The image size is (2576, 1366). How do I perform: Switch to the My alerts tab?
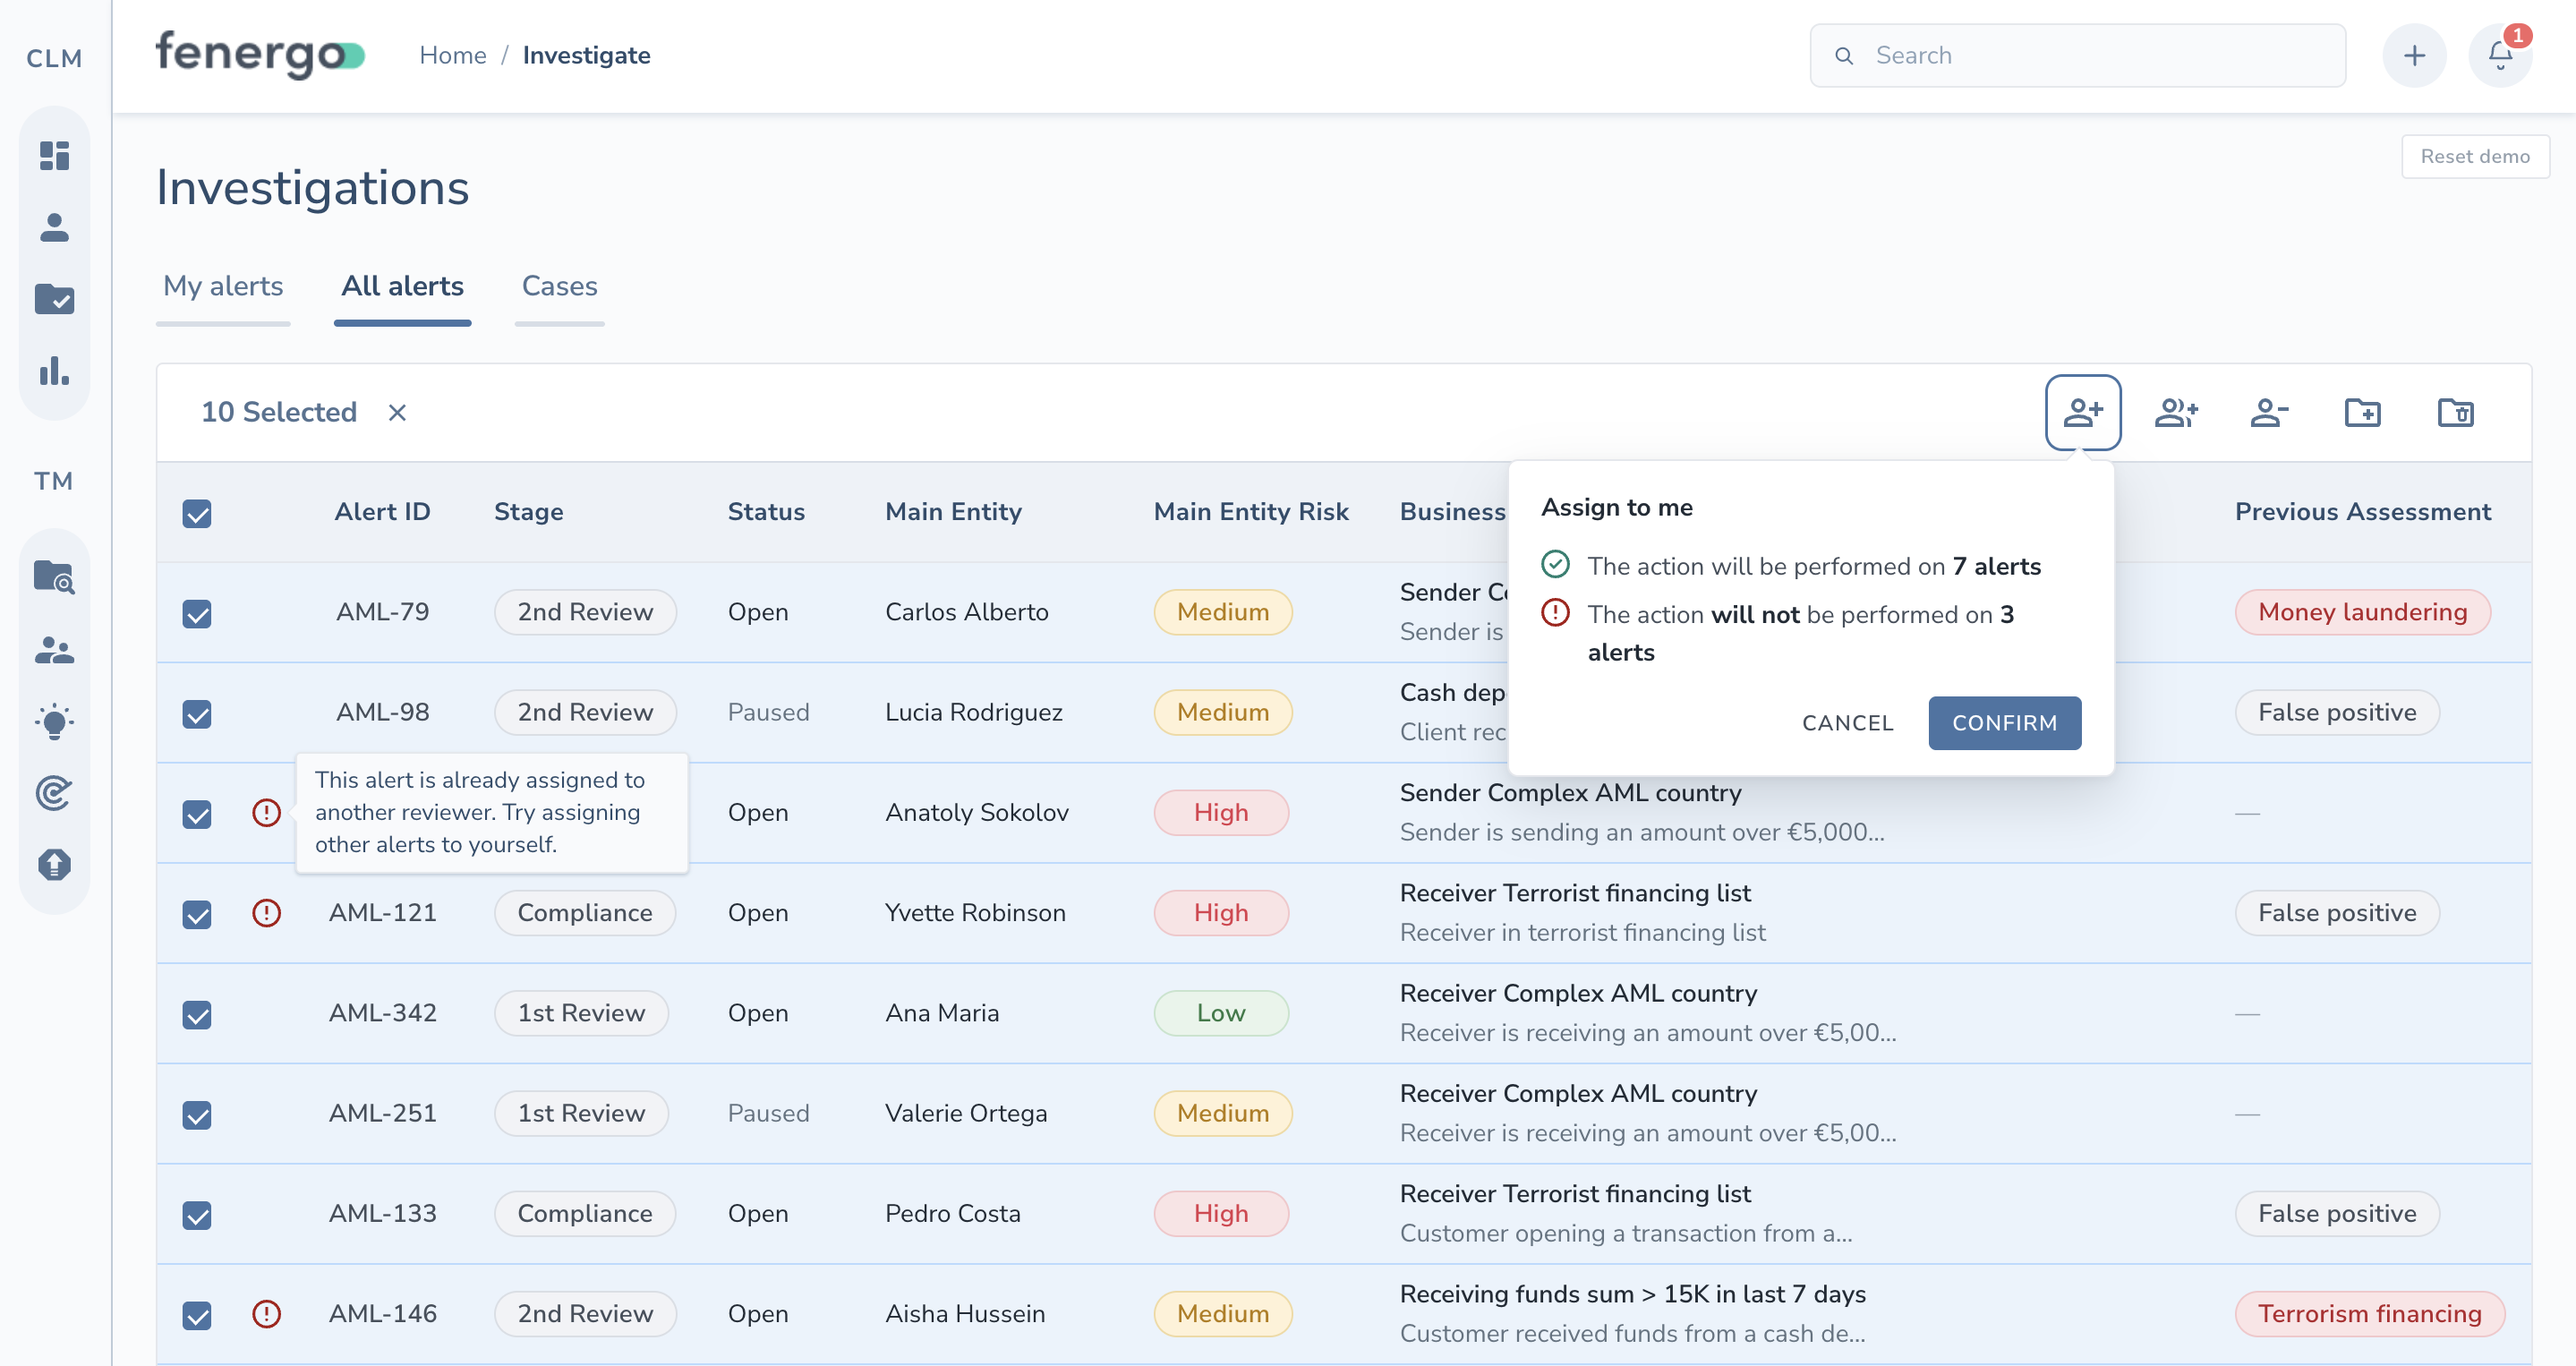point(223,286)
